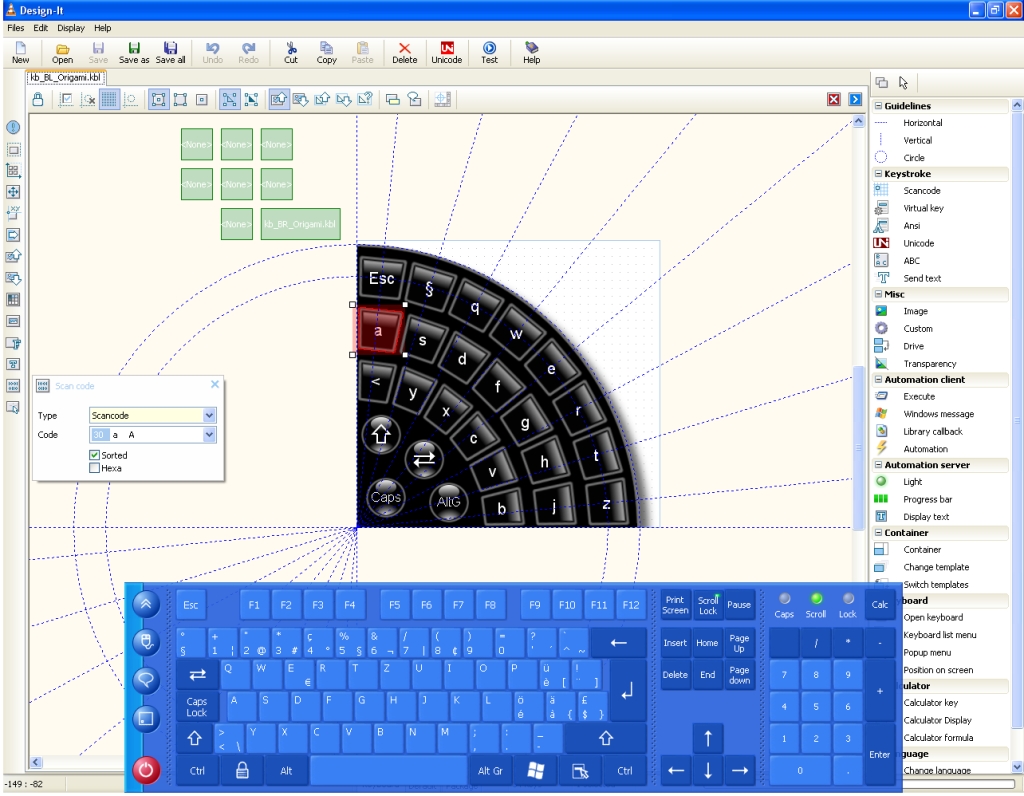Click the Copy toolbar icon
1024x796 pixels.
[326, 52]
